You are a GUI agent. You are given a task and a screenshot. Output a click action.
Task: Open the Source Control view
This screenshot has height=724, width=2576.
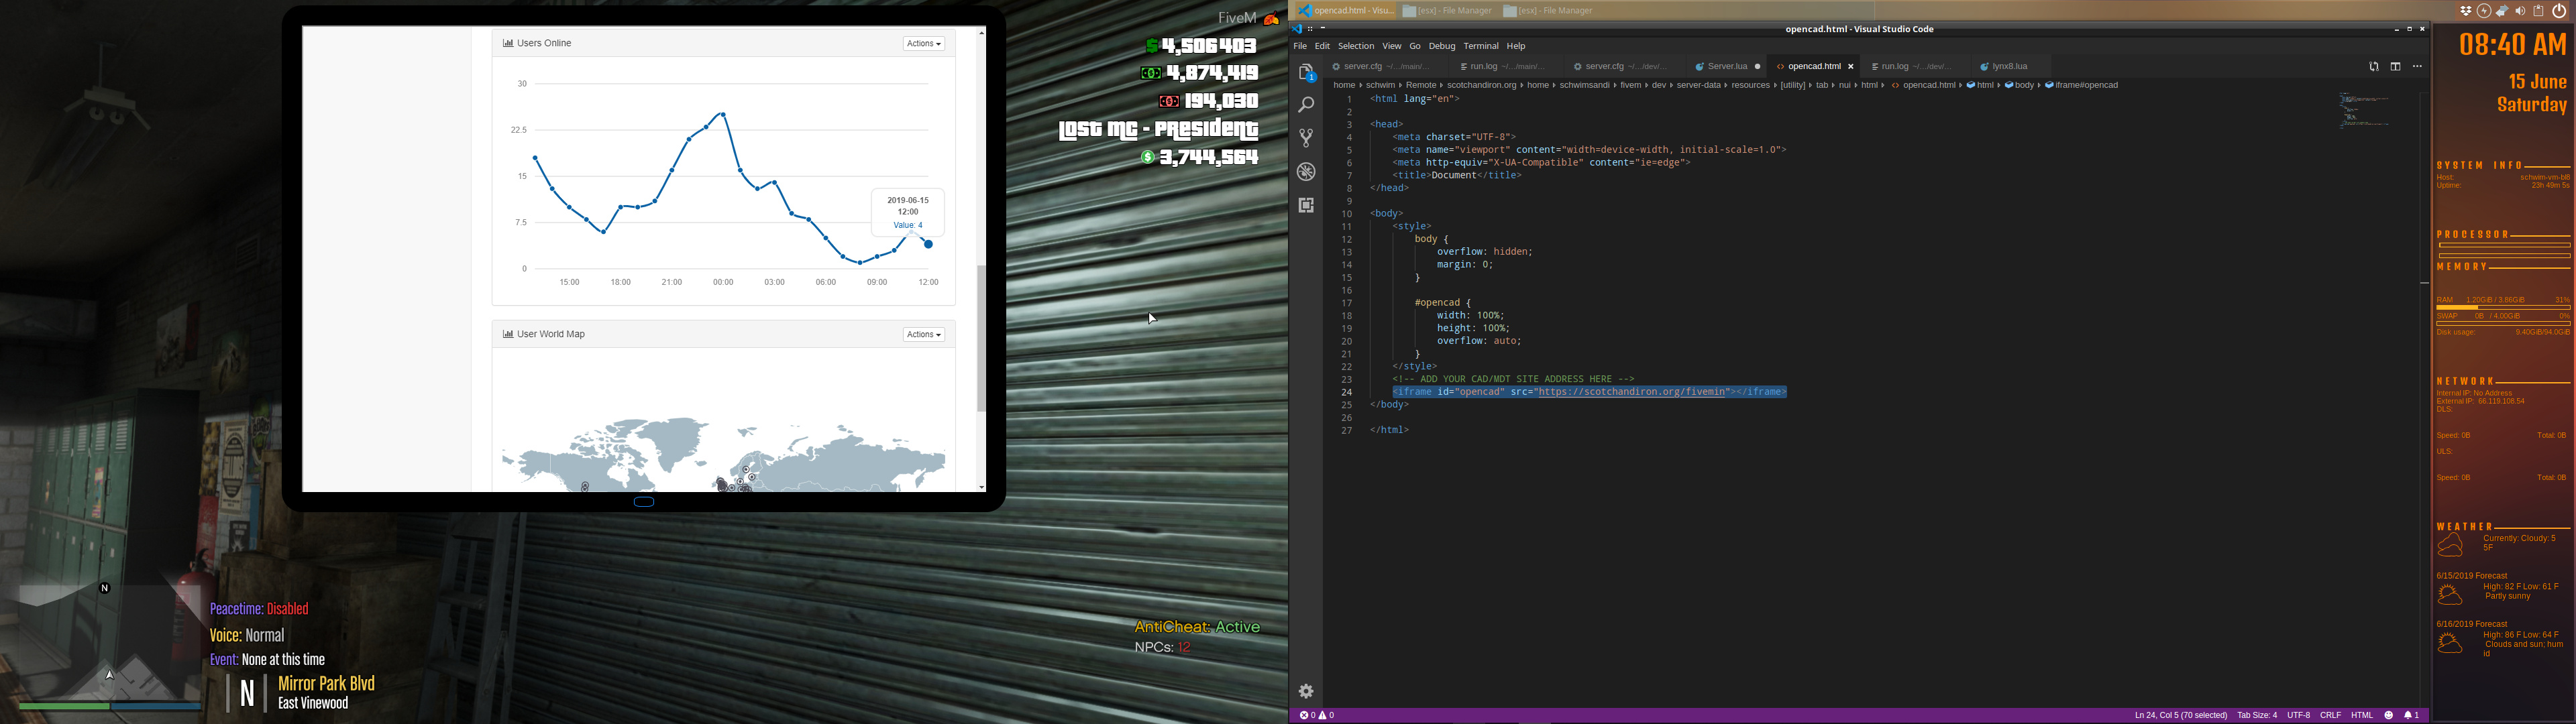pos(1306,136)
